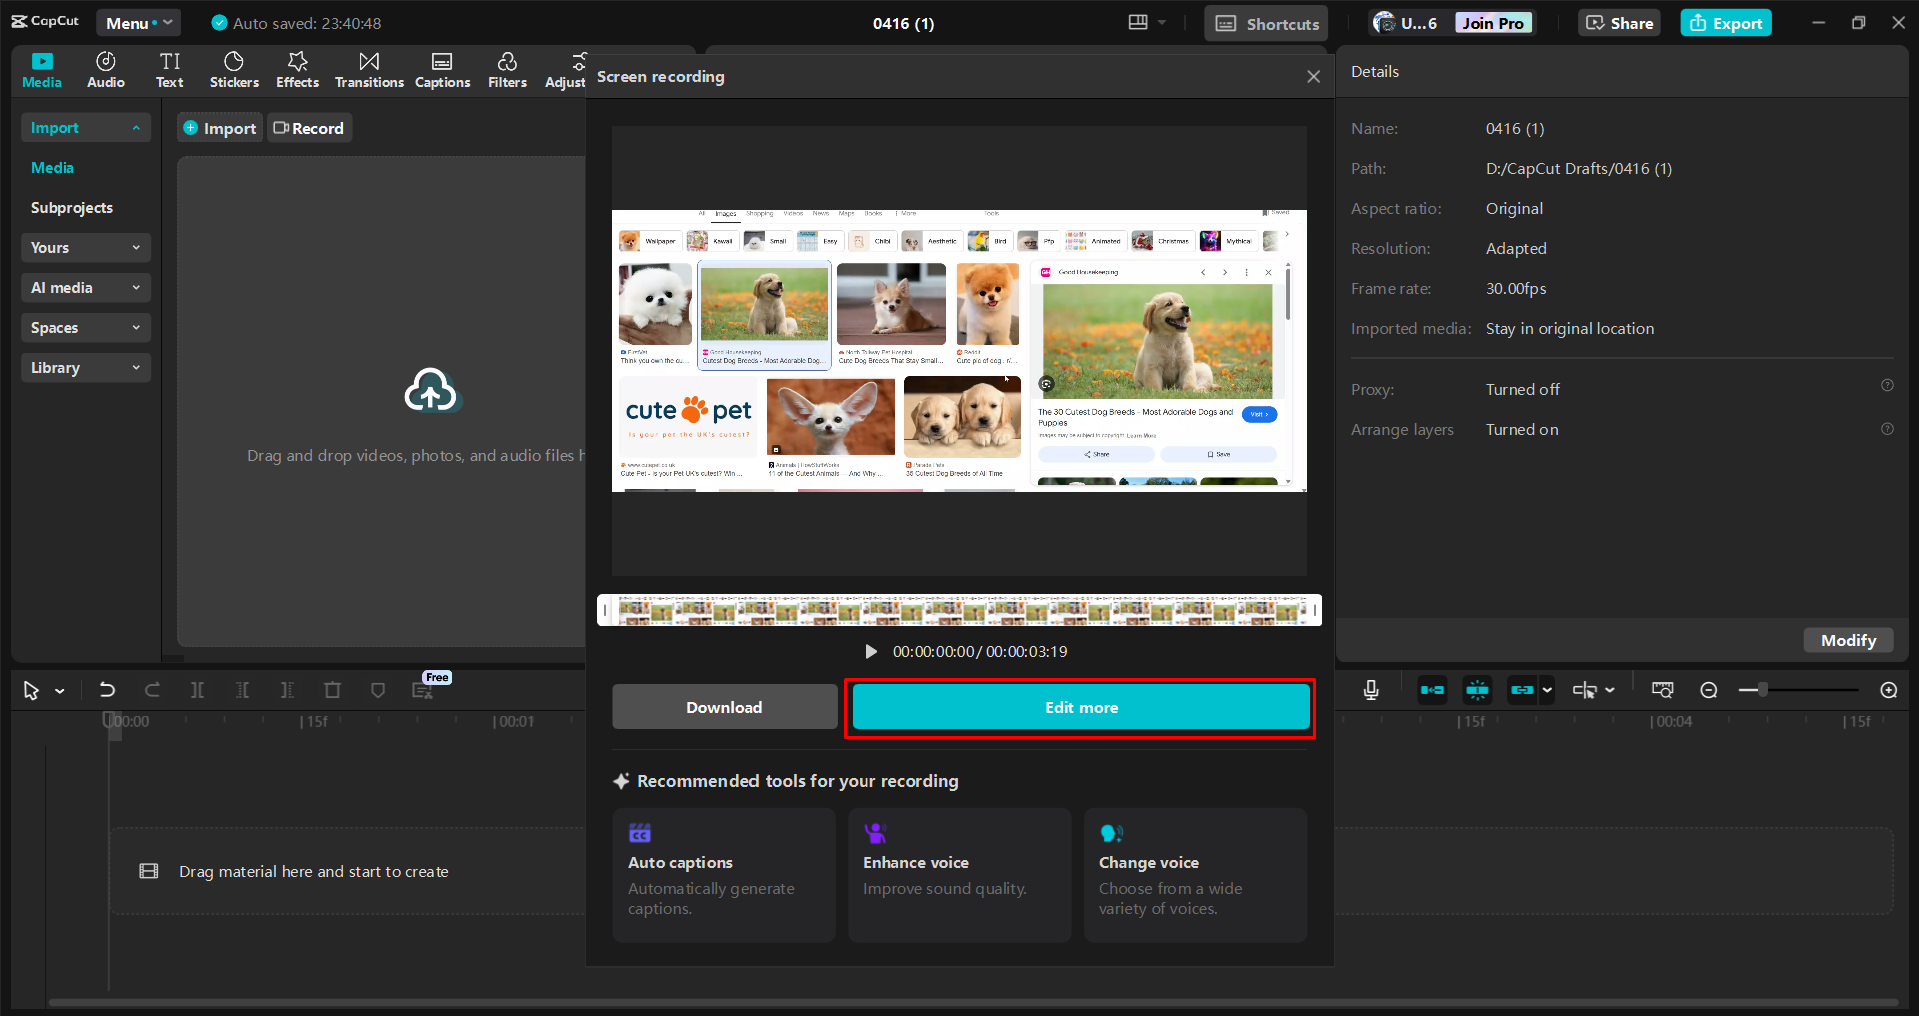This screenshot has width=1919, height=1016.
Task: Select the microphone to record a voiceover
Action: coord(1370,689)
